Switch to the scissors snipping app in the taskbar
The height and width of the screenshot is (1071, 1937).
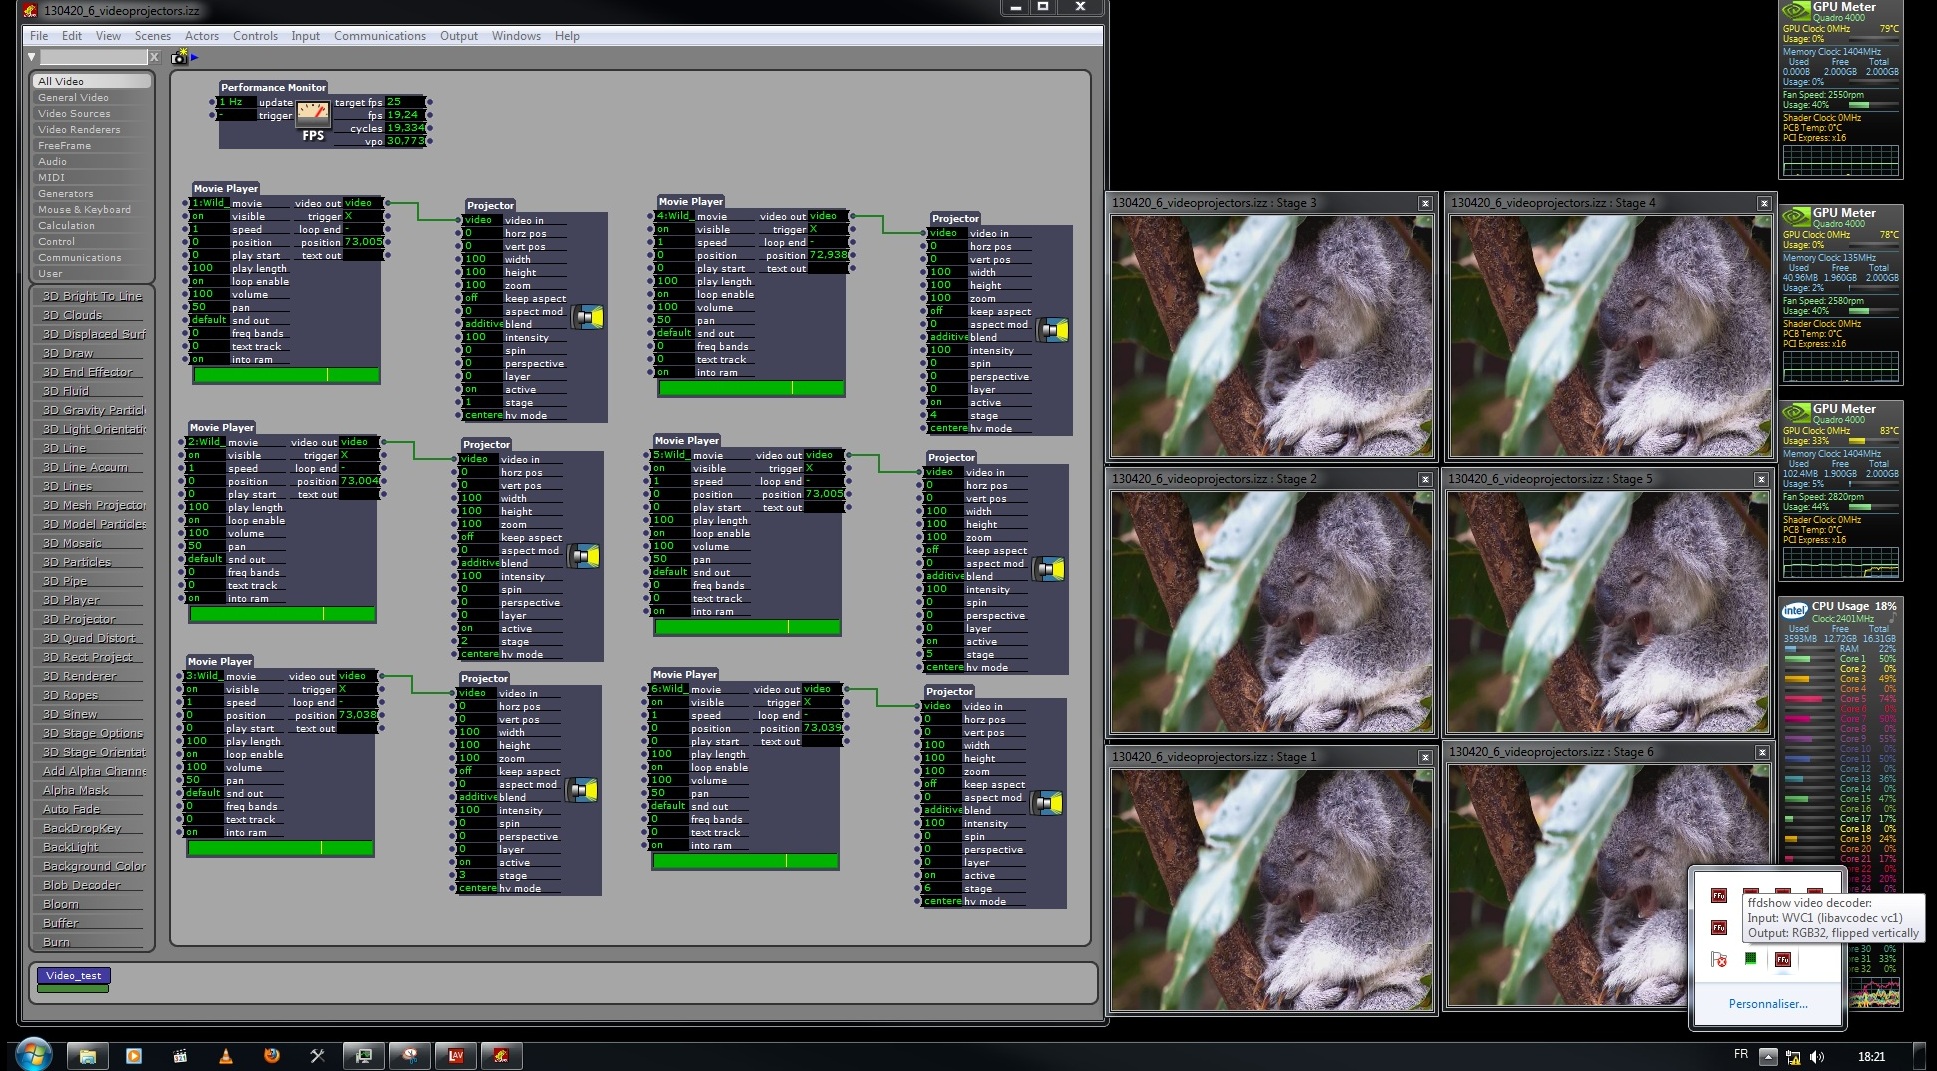(x=410, y=1056)
